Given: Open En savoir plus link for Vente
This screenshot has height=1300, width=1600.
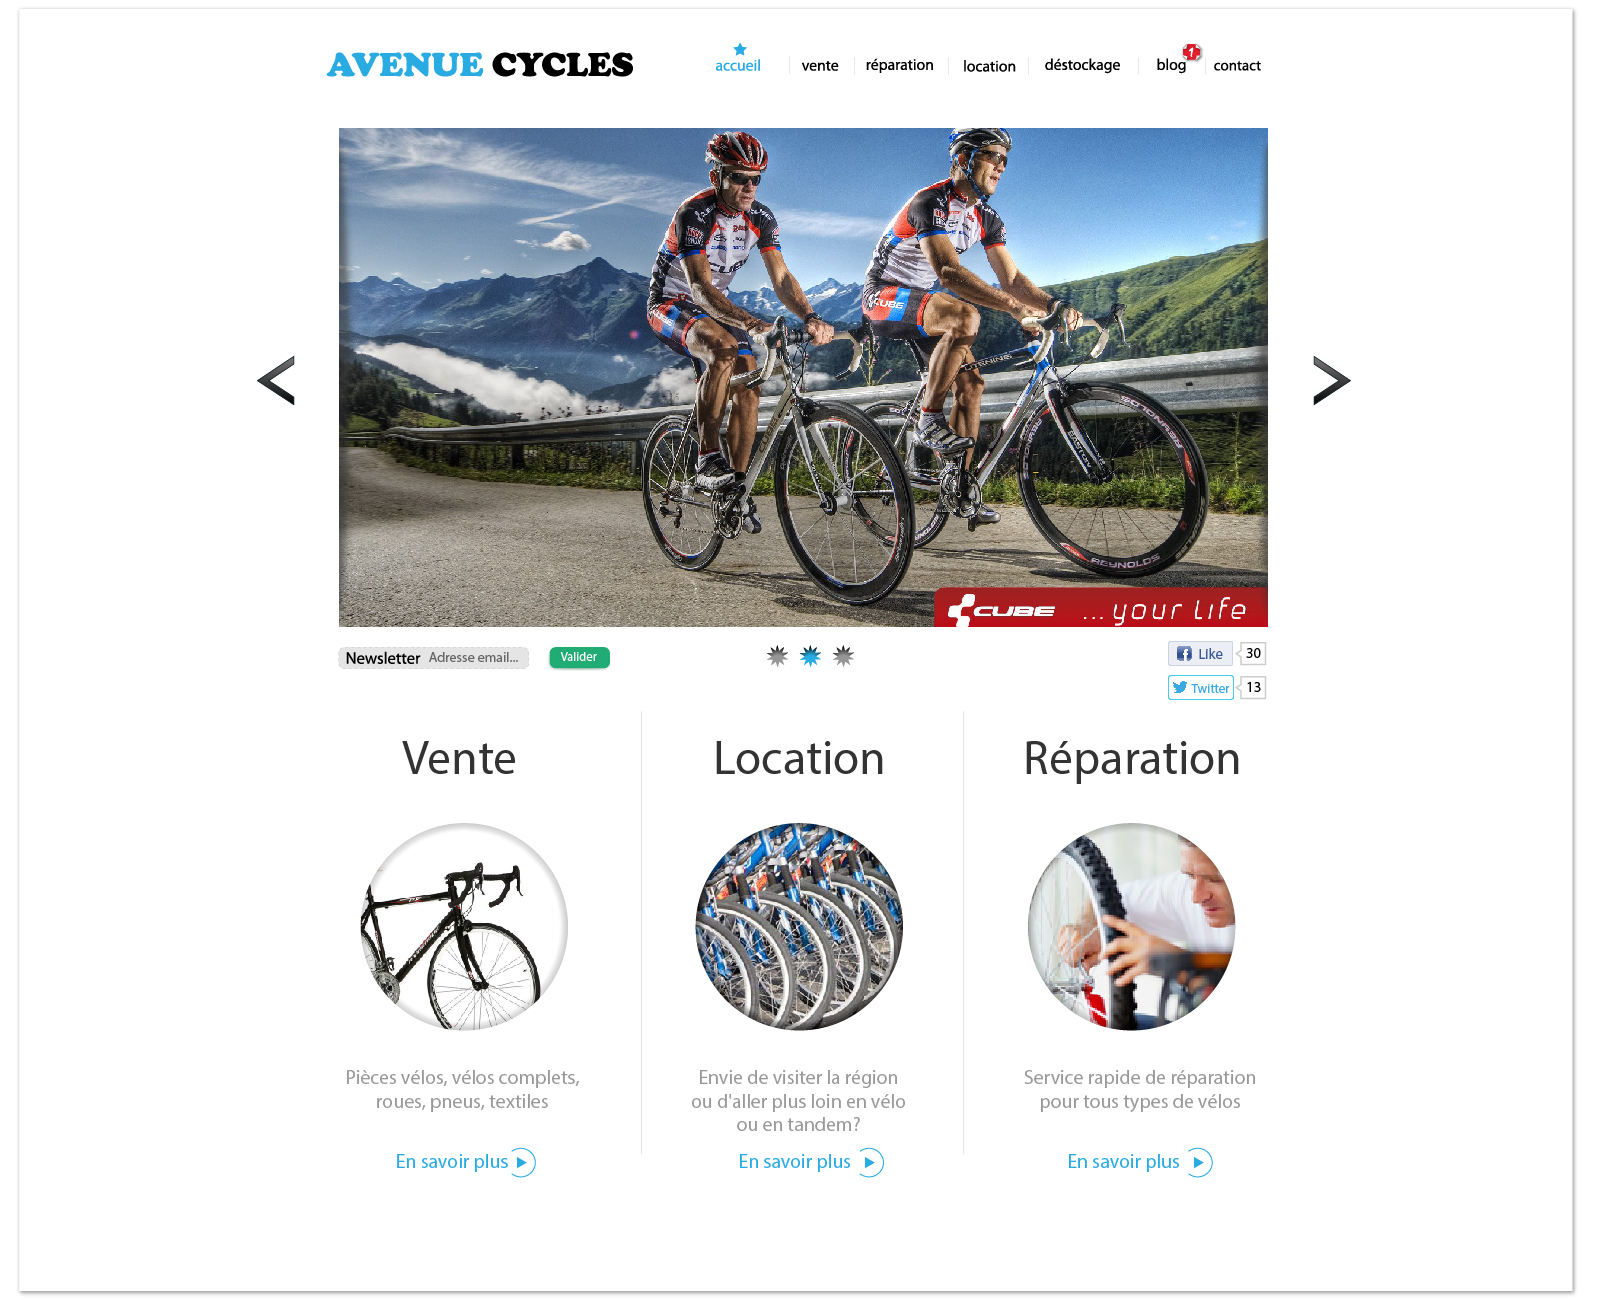Looking at the screenshot, I should (452, 1162).
